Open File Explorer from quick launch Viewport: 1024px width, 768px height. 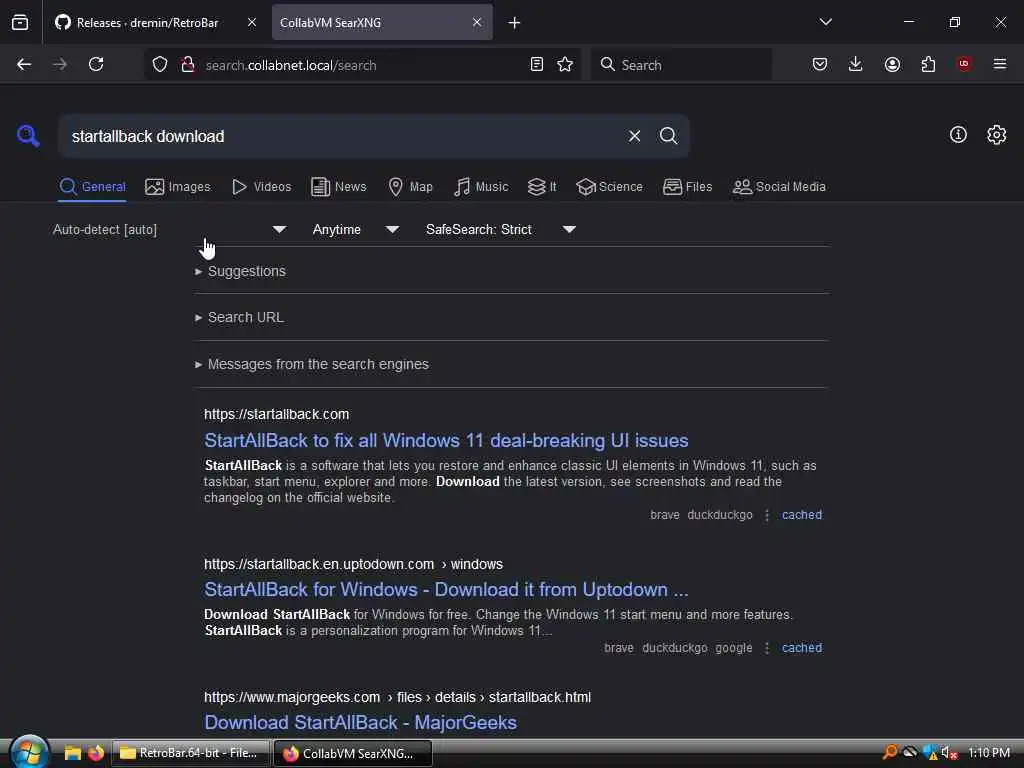click(72, 754)
